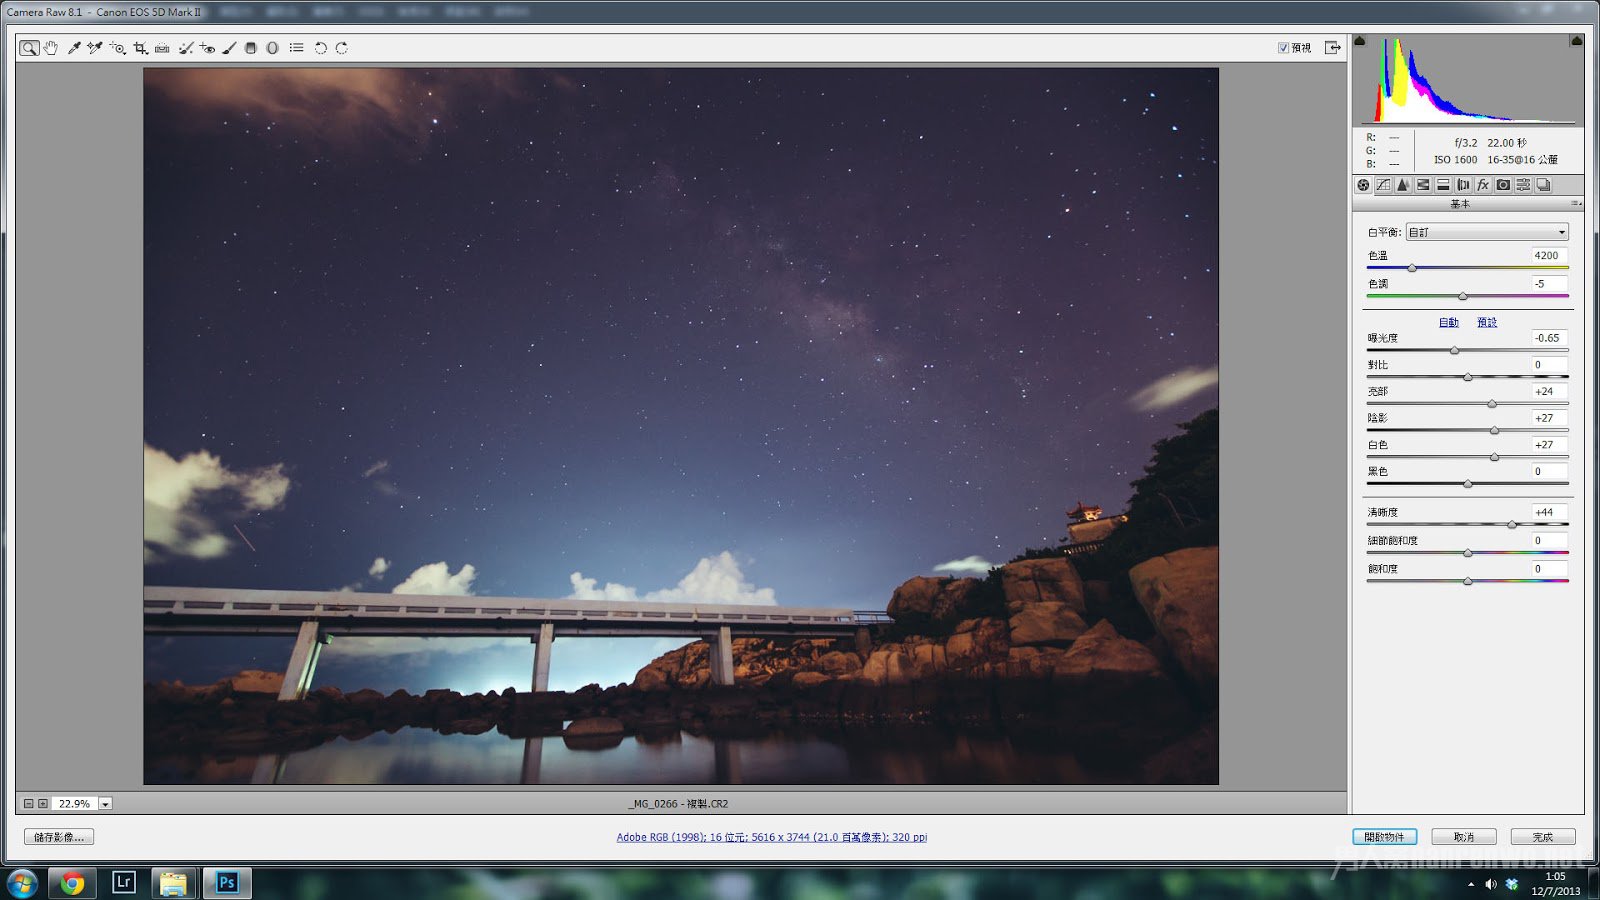Viewport: 1600px width, 900px height.
Task: Select the Spot Removal tool
Action: [185, 48]
